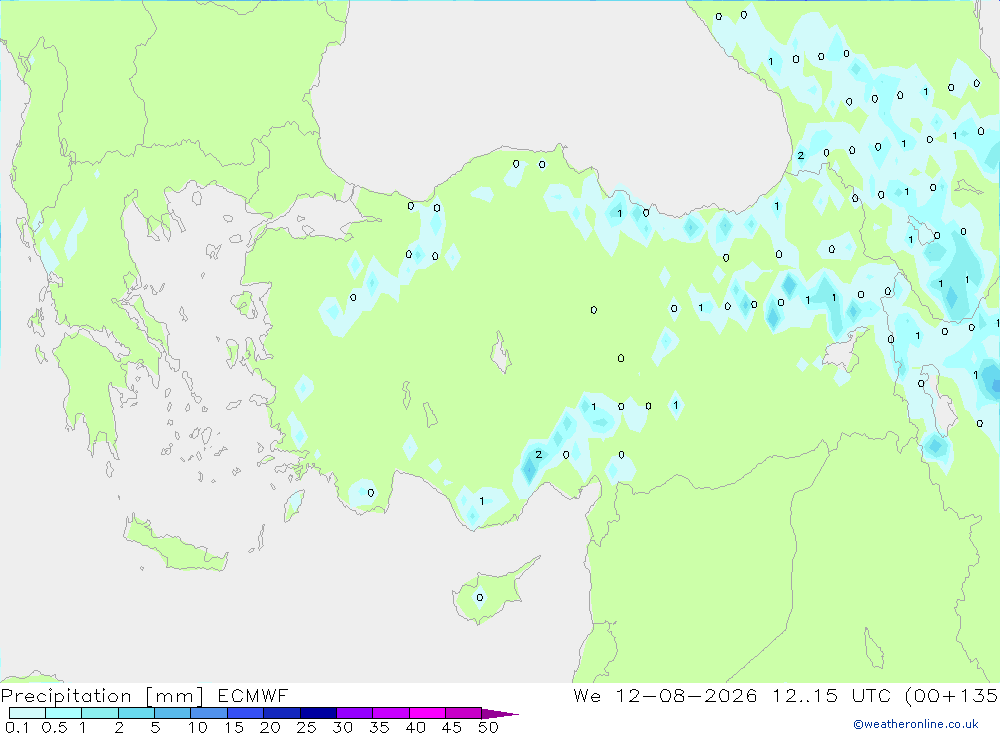The image size is (1000, 733).
Task: Click the 0.1–0.5 mm lightest cyan legend swatch
Action: (27, 713)
